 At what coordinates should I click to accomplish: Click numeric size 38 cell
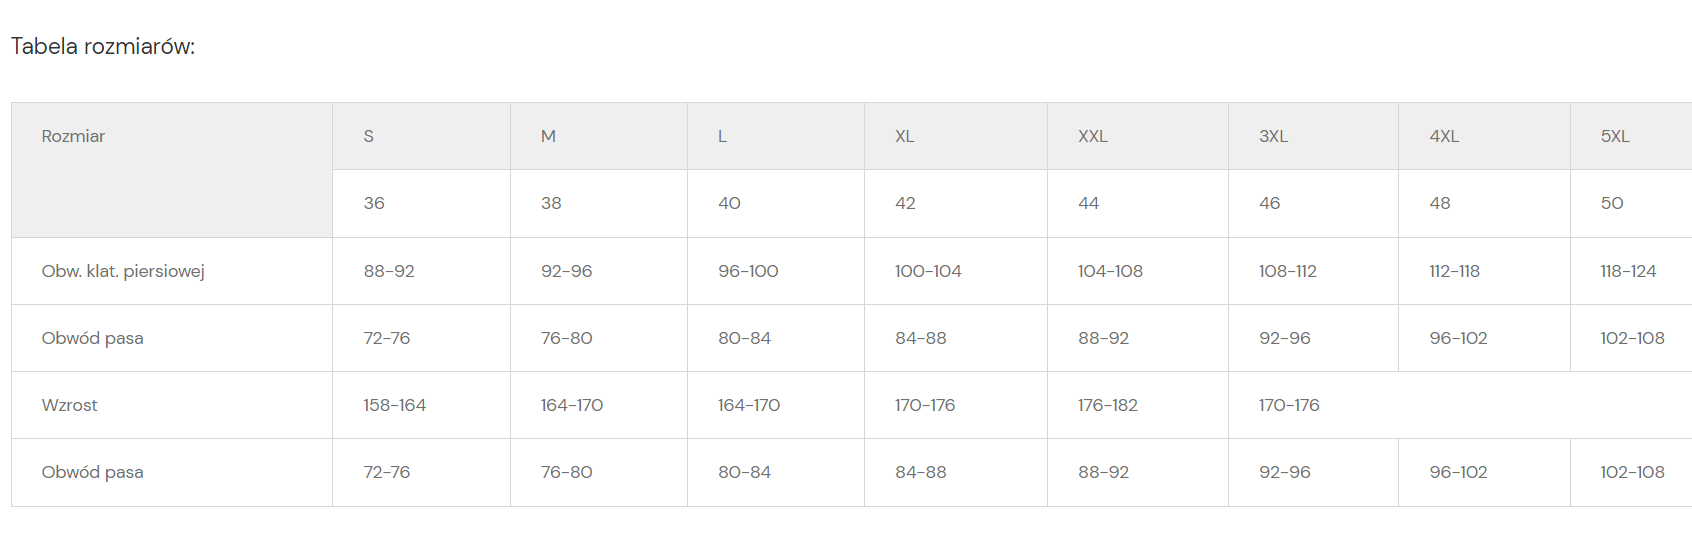coord(551,203)
